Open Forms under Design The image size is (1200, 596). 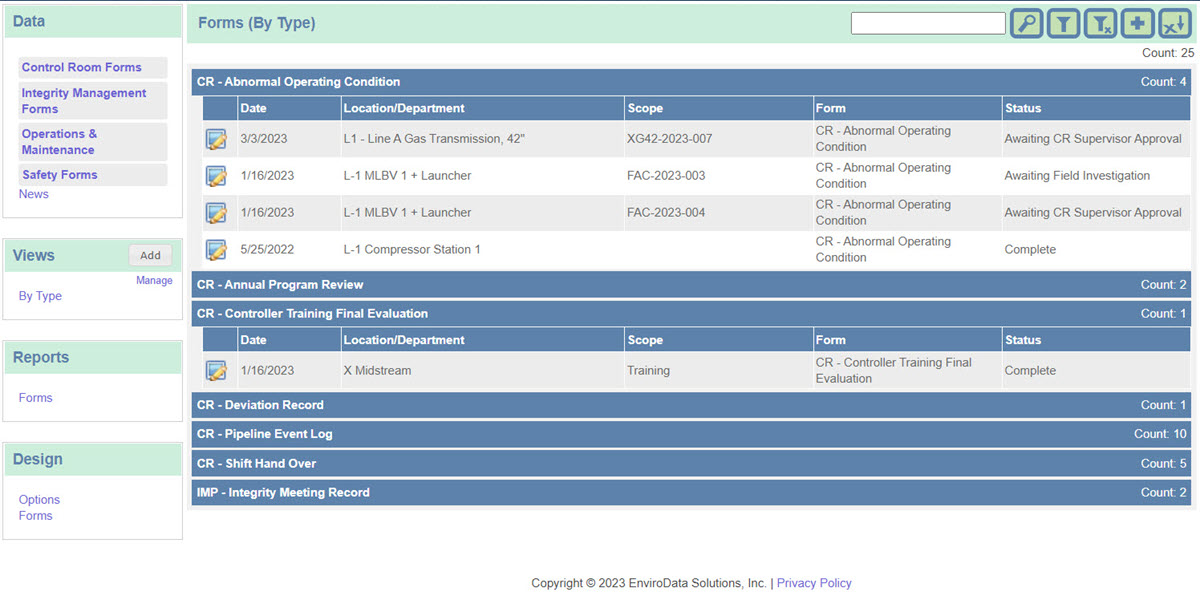pyautogui.click(x=35, y=516)
